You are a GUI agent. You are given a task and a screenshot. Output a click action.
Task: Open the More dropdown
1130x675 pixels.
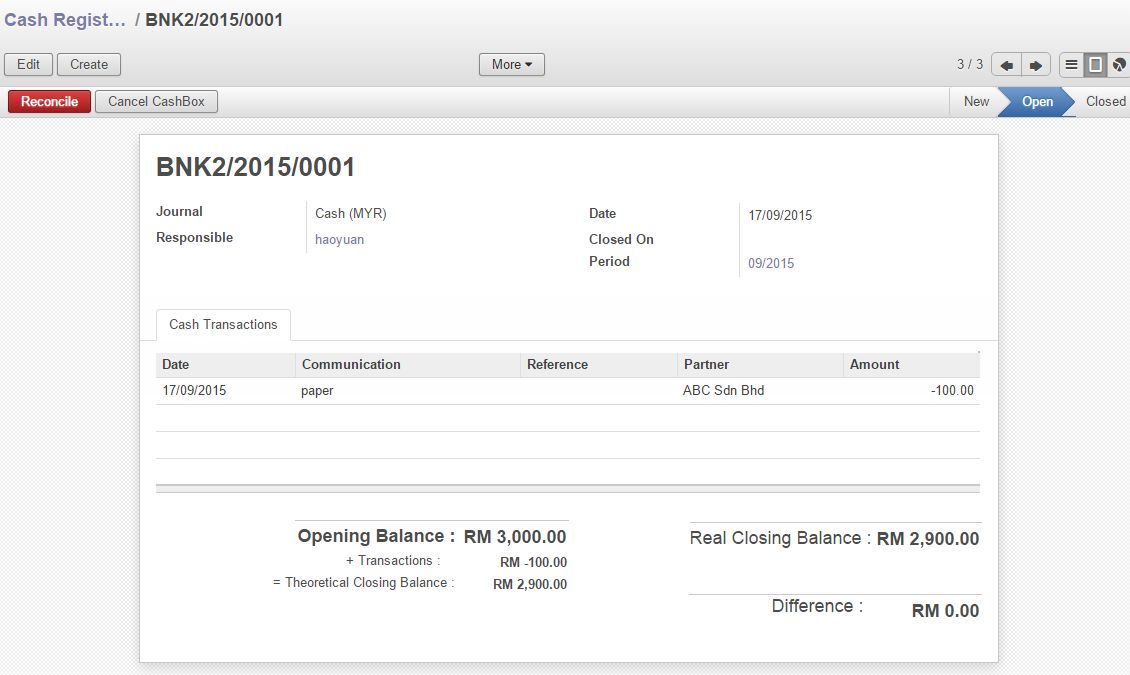point(511,64)
